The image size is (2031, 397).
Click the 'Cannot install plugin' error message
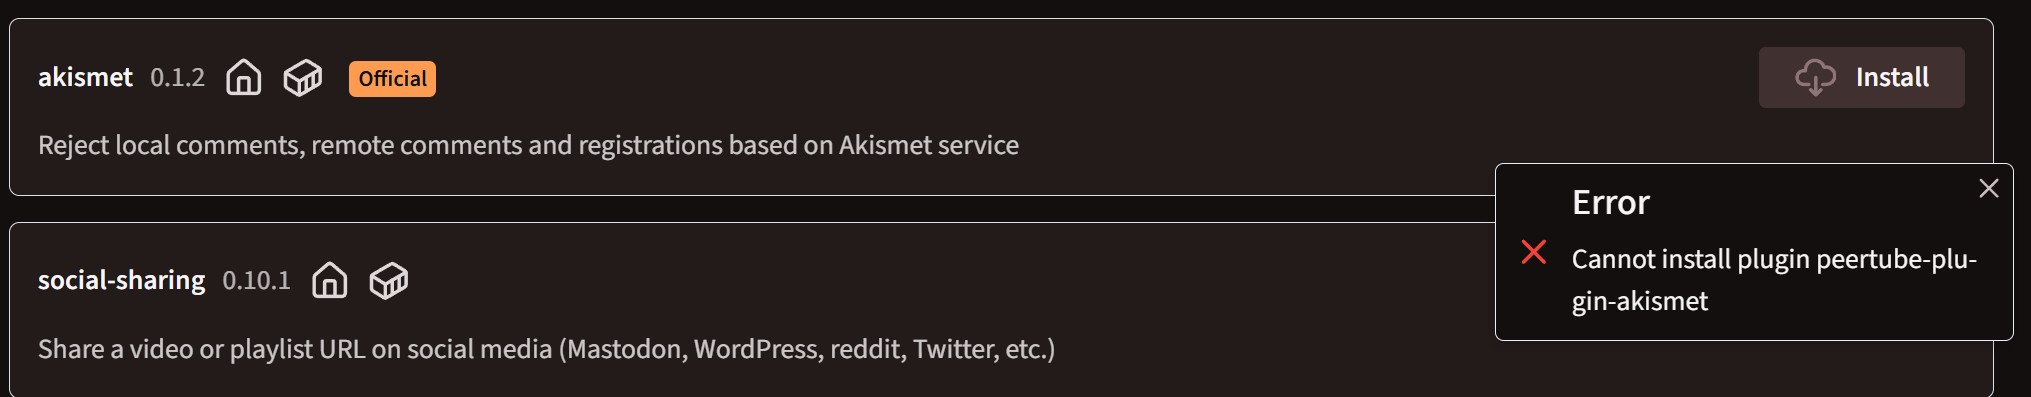(1774, 280)
